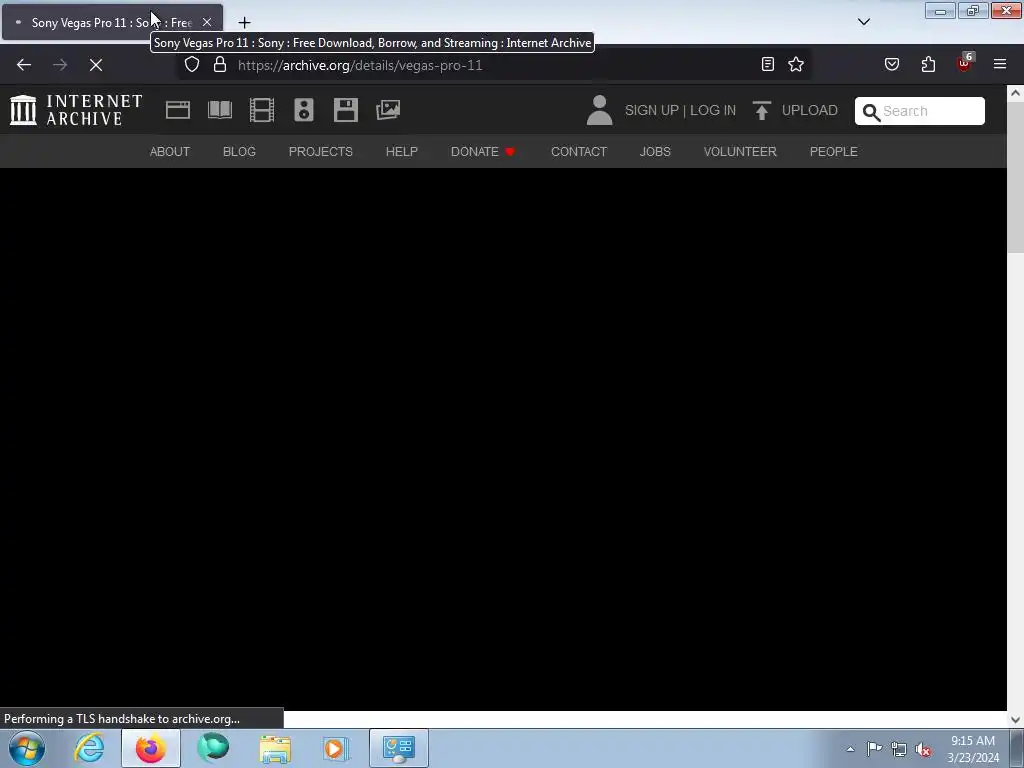Click the UPLOAD link
Viewport: 1024px width, 768px height.
click(x=810, y=110)
